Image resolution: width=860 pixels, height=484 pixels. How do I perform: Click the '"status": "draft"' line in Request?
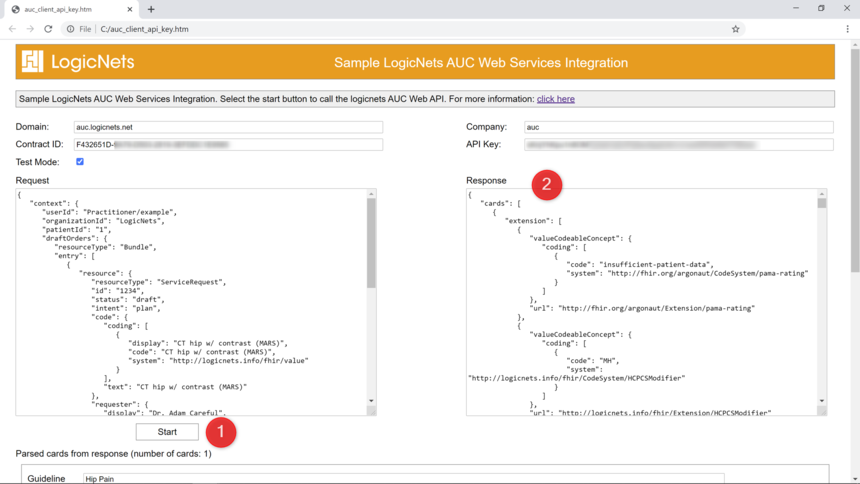(x=128, y=300)
